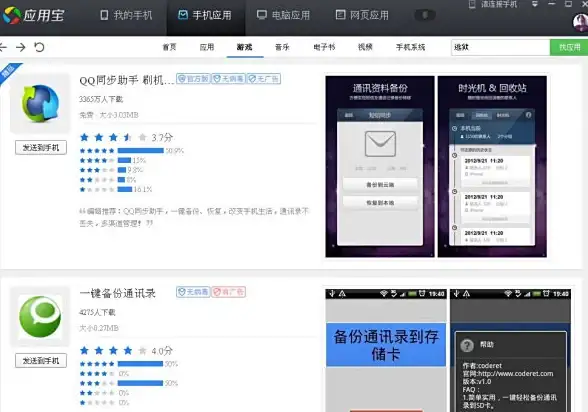Image resolution: width=588 pixels, height=412 pixels.
Task: Open the 我的手机 tab
Action: 126,15
